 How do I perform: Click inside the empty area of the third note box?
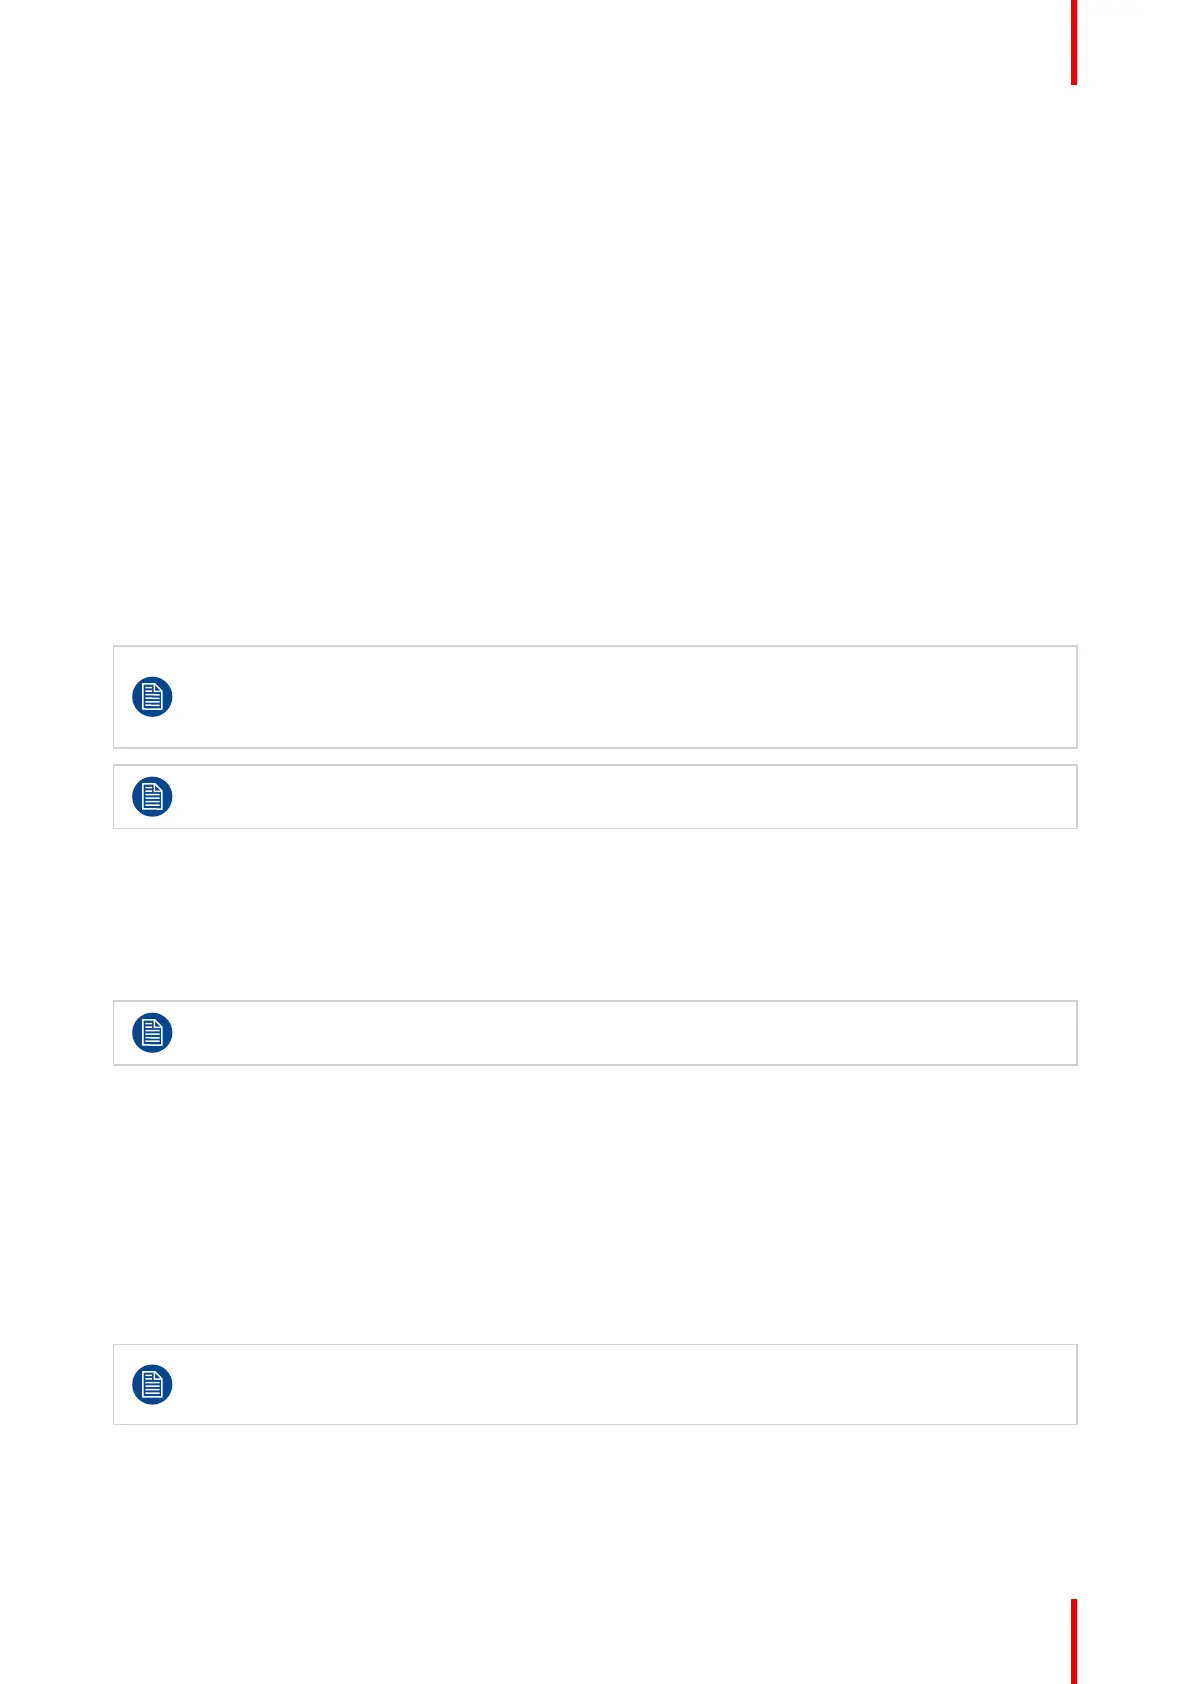tap(620, 1033)
